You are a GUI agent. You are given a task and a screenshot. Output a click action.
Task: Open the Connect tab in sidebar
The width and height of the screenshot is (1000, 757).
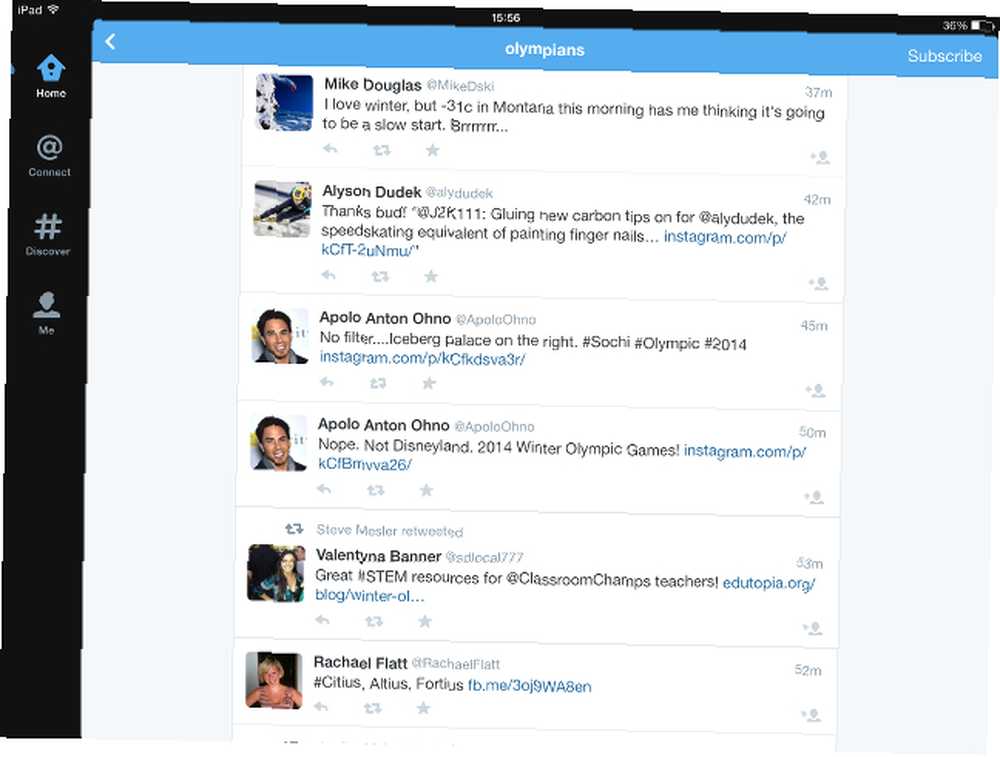pyautogui.click(x=50, y=156)
